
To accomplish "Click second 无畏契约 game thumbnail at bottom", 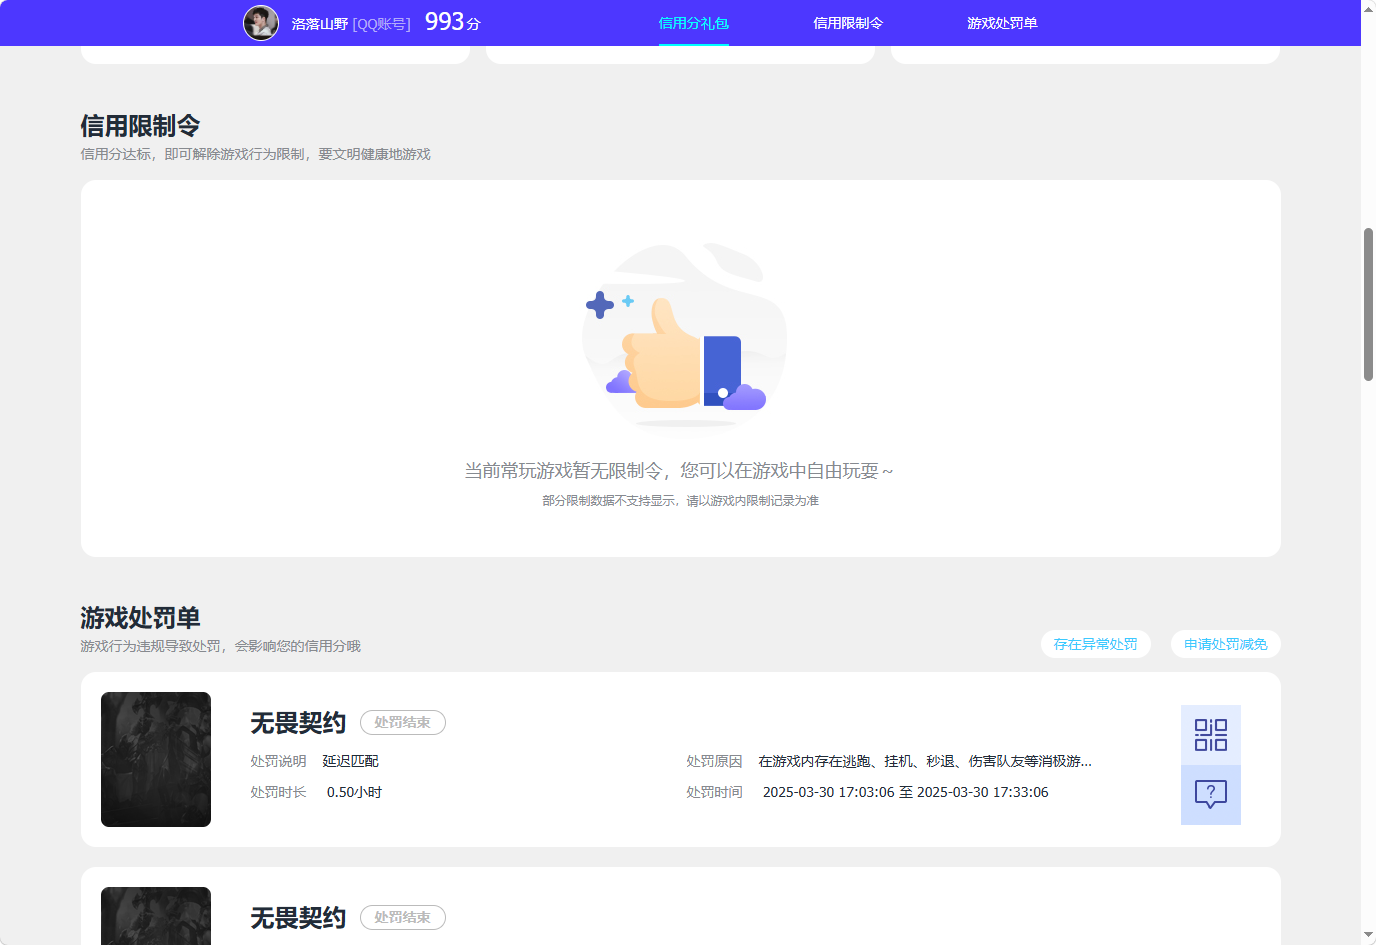I will [x=156, y=916].
